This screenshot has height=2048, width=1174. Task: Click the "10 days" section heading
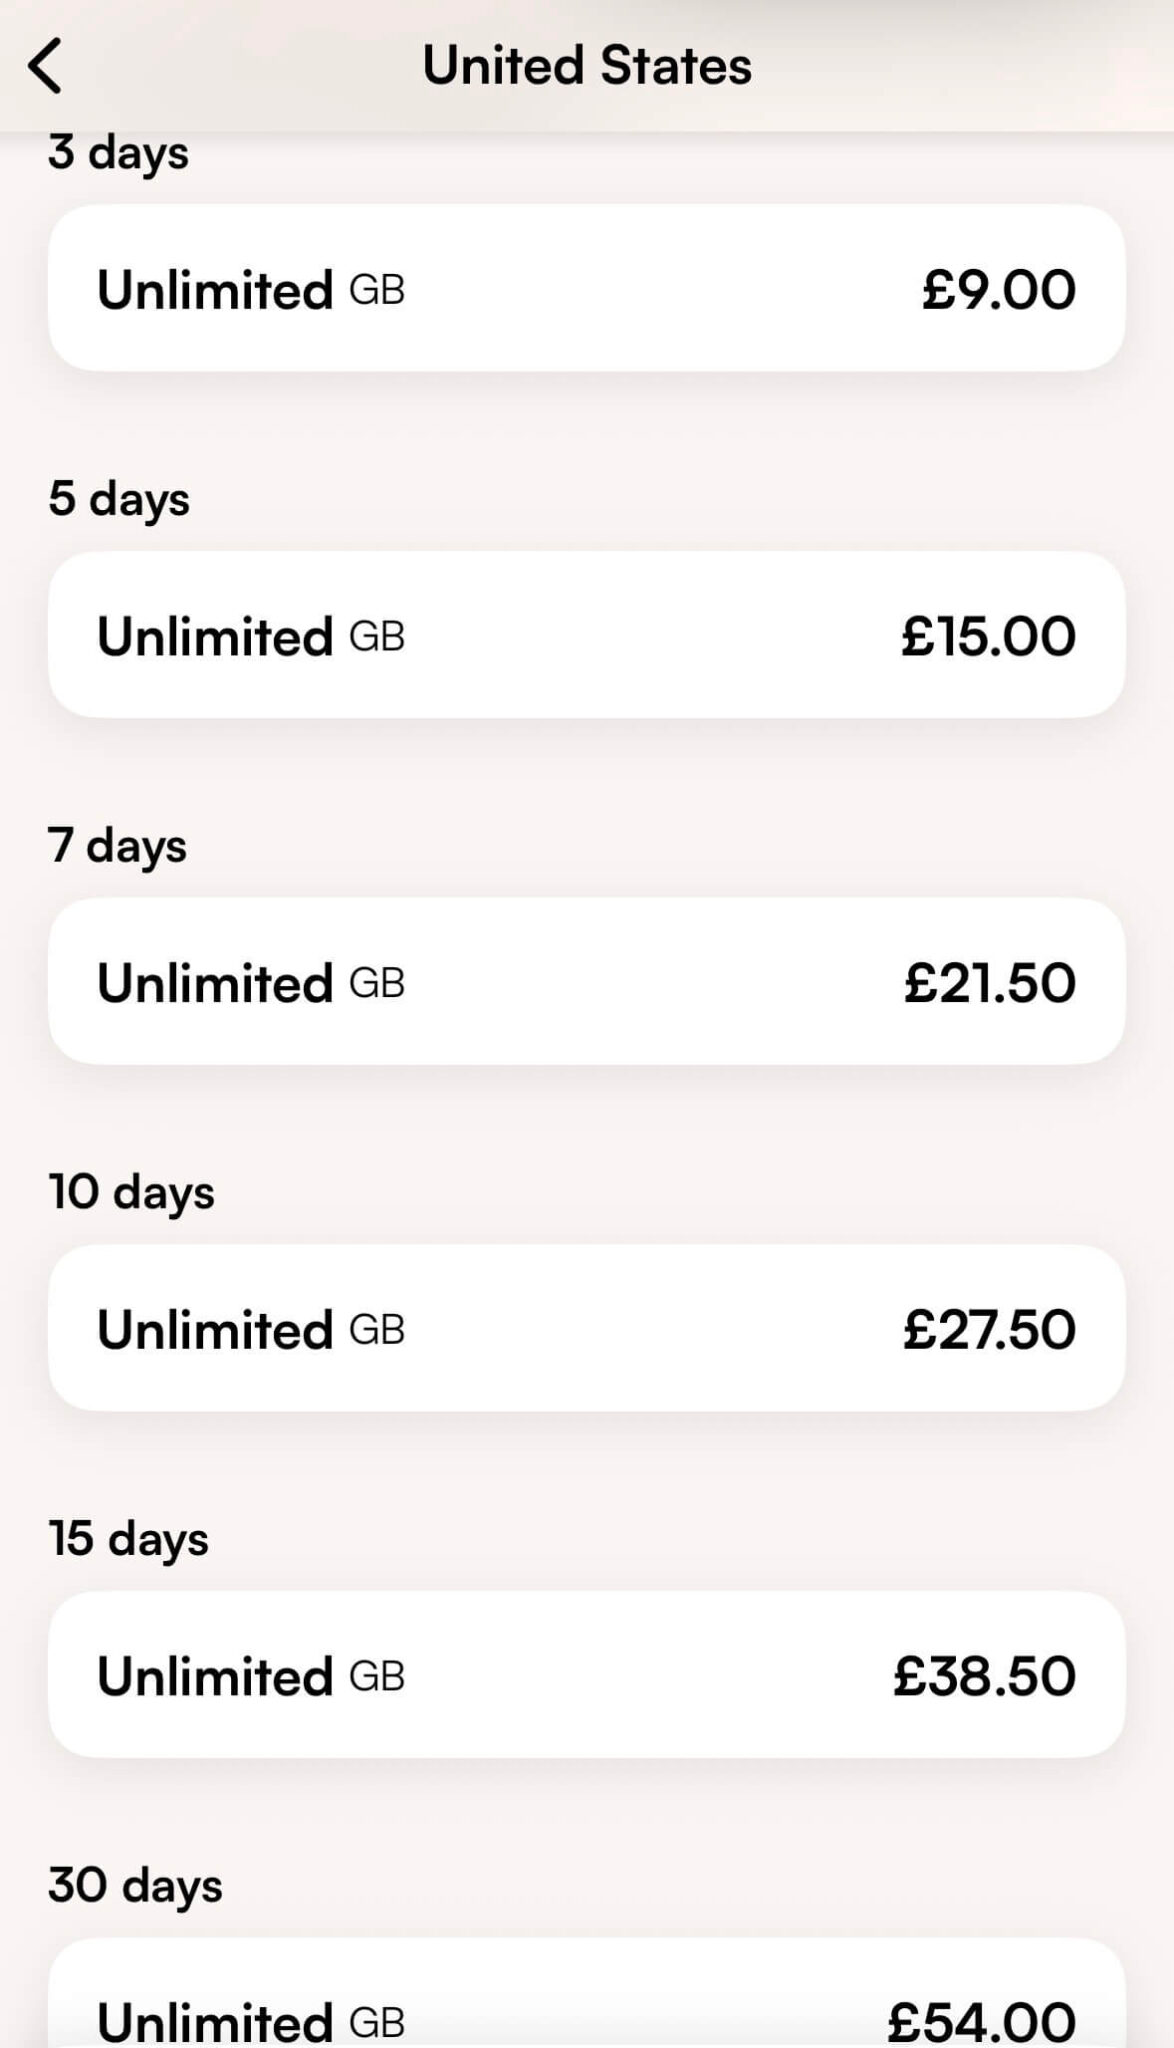pos(131,1192)
